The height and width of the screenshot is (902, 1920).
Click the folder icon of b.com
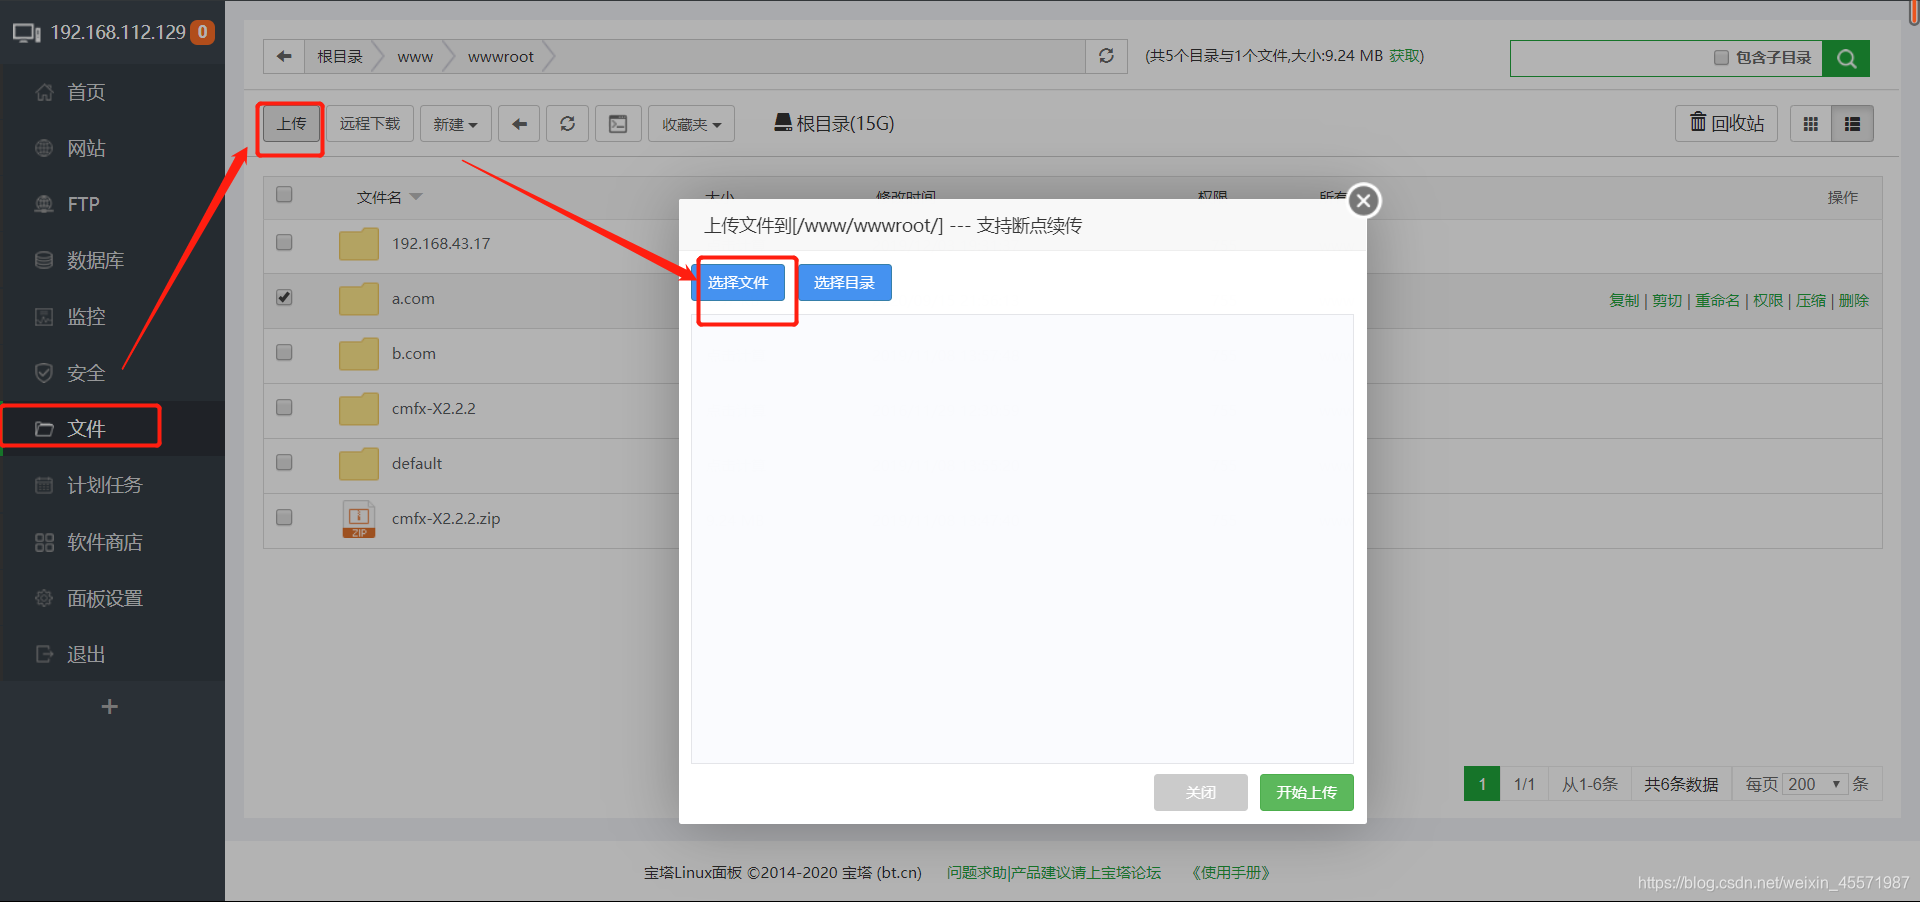pos(359,354)
